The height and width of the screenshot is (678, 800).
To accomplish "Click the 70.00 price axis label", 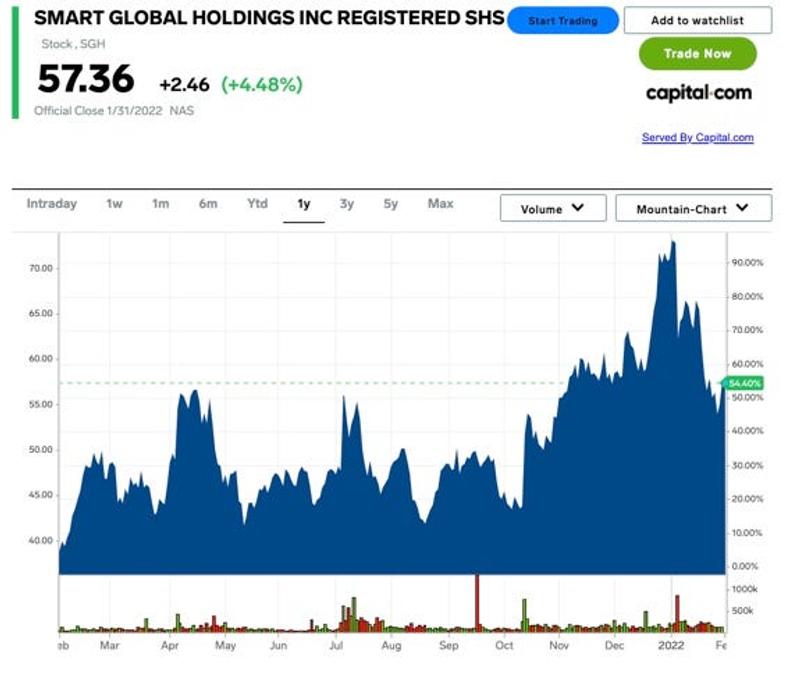I will 40,268.
